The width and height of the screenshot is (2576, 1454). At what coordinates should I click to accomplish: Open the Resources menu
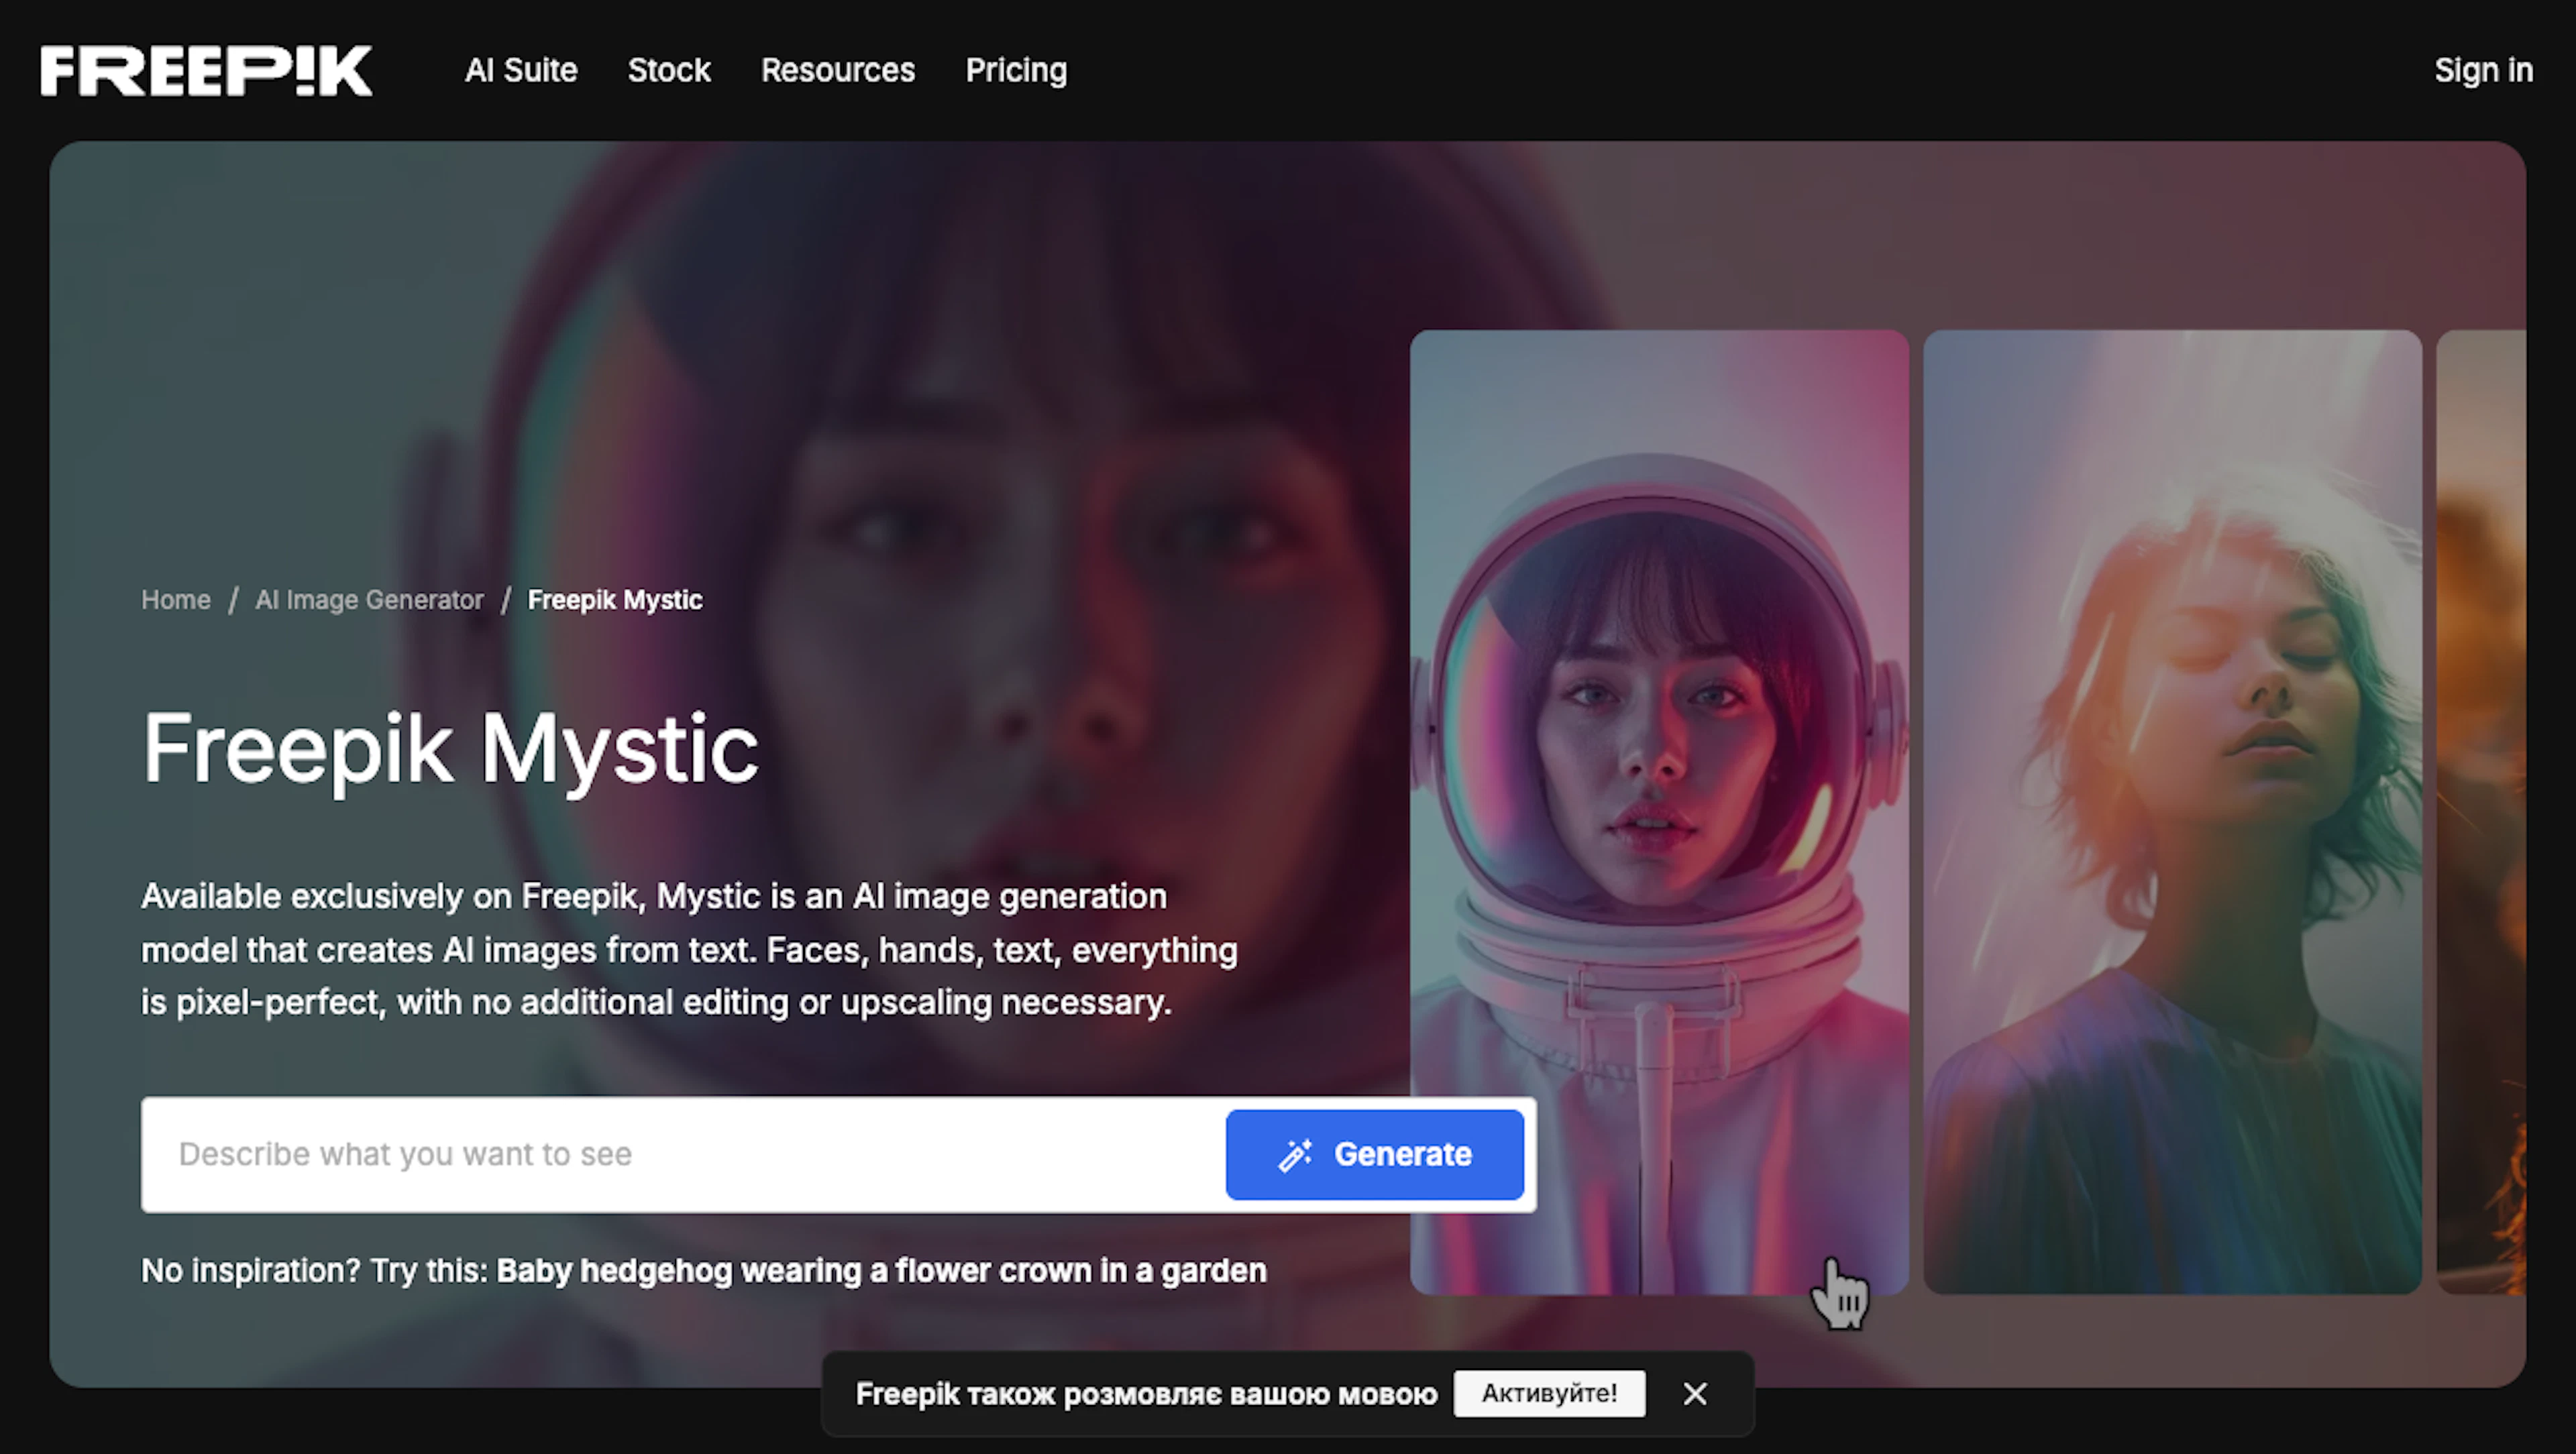(837, 70)
